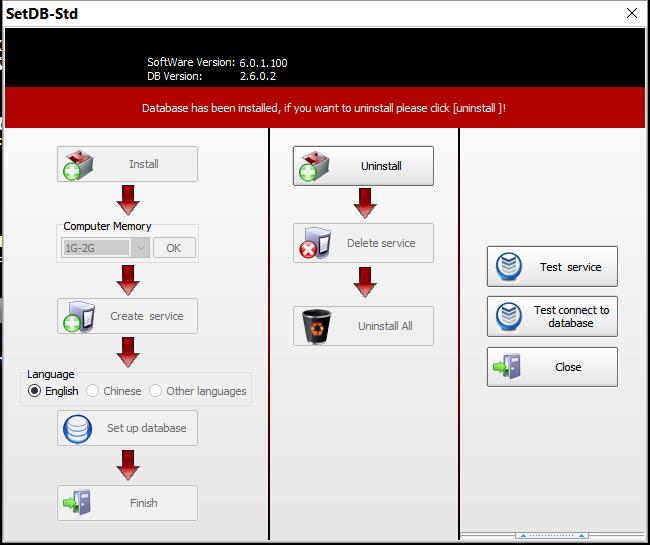Select the English language radio button
This screenshot has height=545, width=650.
[x=35, y=391]
